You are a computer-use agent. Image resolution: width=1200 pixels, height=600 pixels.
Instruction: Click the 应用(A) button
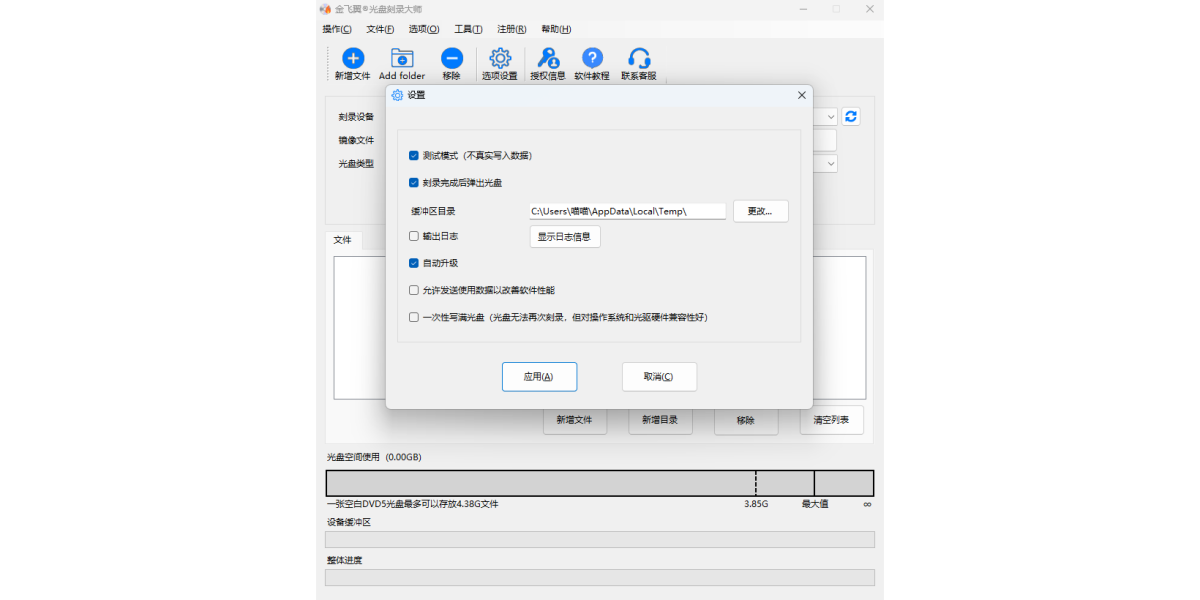[x=539, y=377]
